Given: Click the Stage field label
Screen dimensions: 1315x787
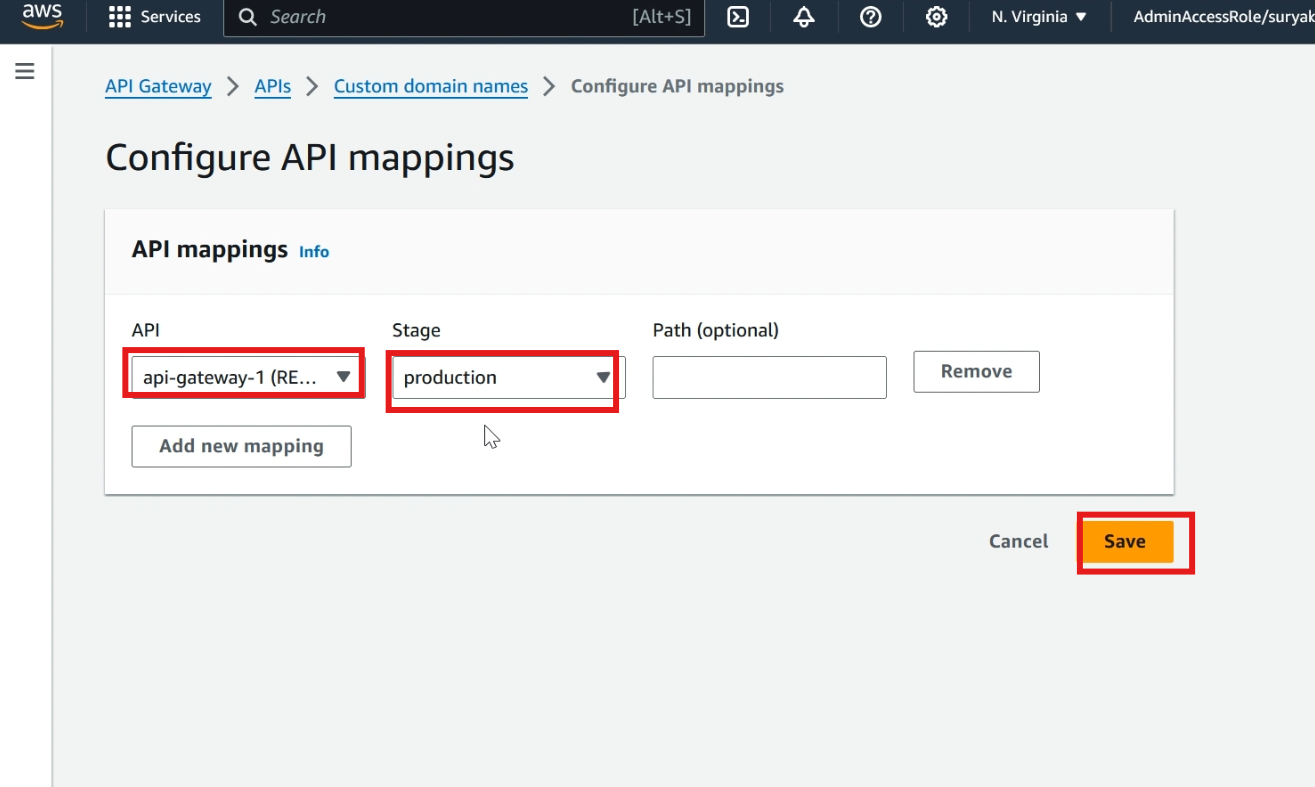Looking at the screenshot, I should coord(416,330).
